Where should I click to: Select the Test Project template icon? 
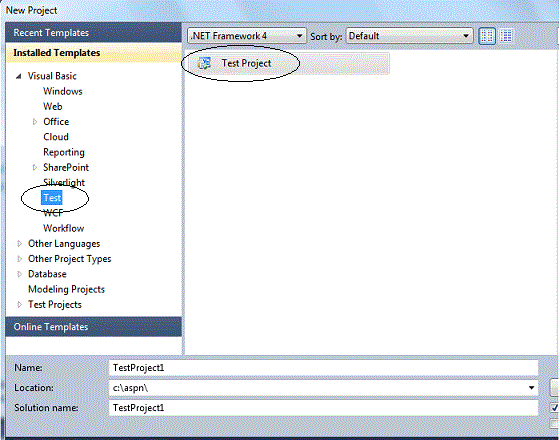coord(204,64)
